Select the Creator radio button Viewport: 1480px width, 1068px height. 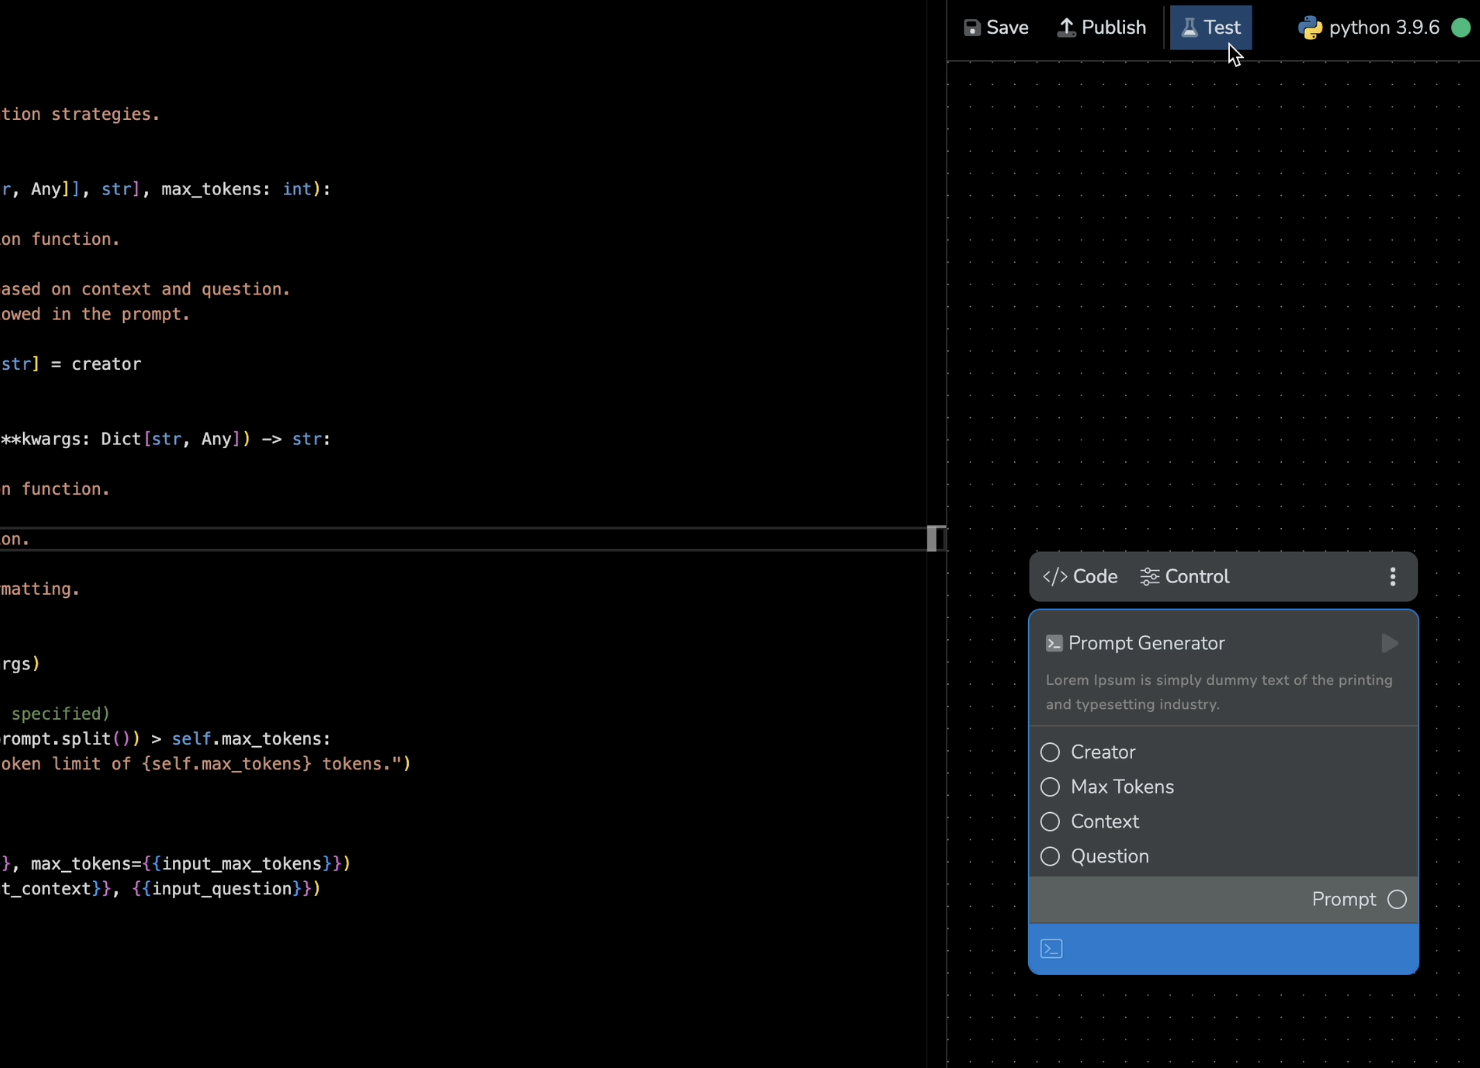1050,752
